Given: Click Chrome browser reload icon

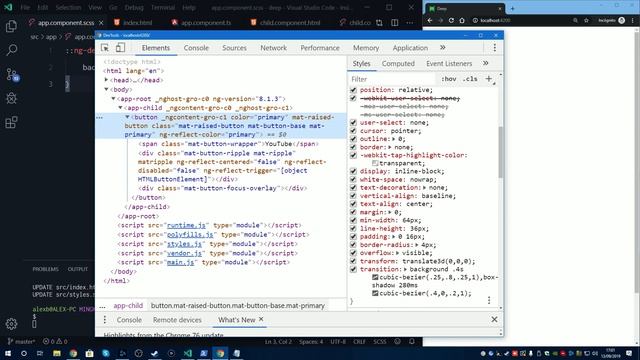Looking at the screenshot, I should [451, 20].
